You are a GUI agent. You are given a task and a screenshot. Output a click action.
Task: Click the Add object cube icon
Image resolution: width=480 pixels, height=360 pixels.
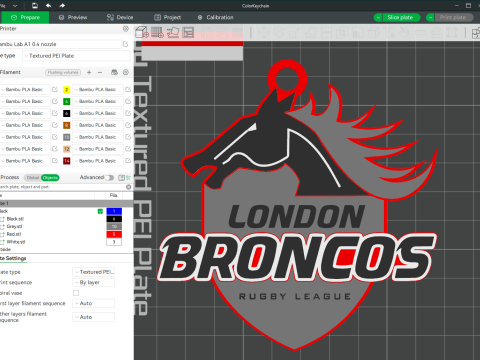[142, 32]
